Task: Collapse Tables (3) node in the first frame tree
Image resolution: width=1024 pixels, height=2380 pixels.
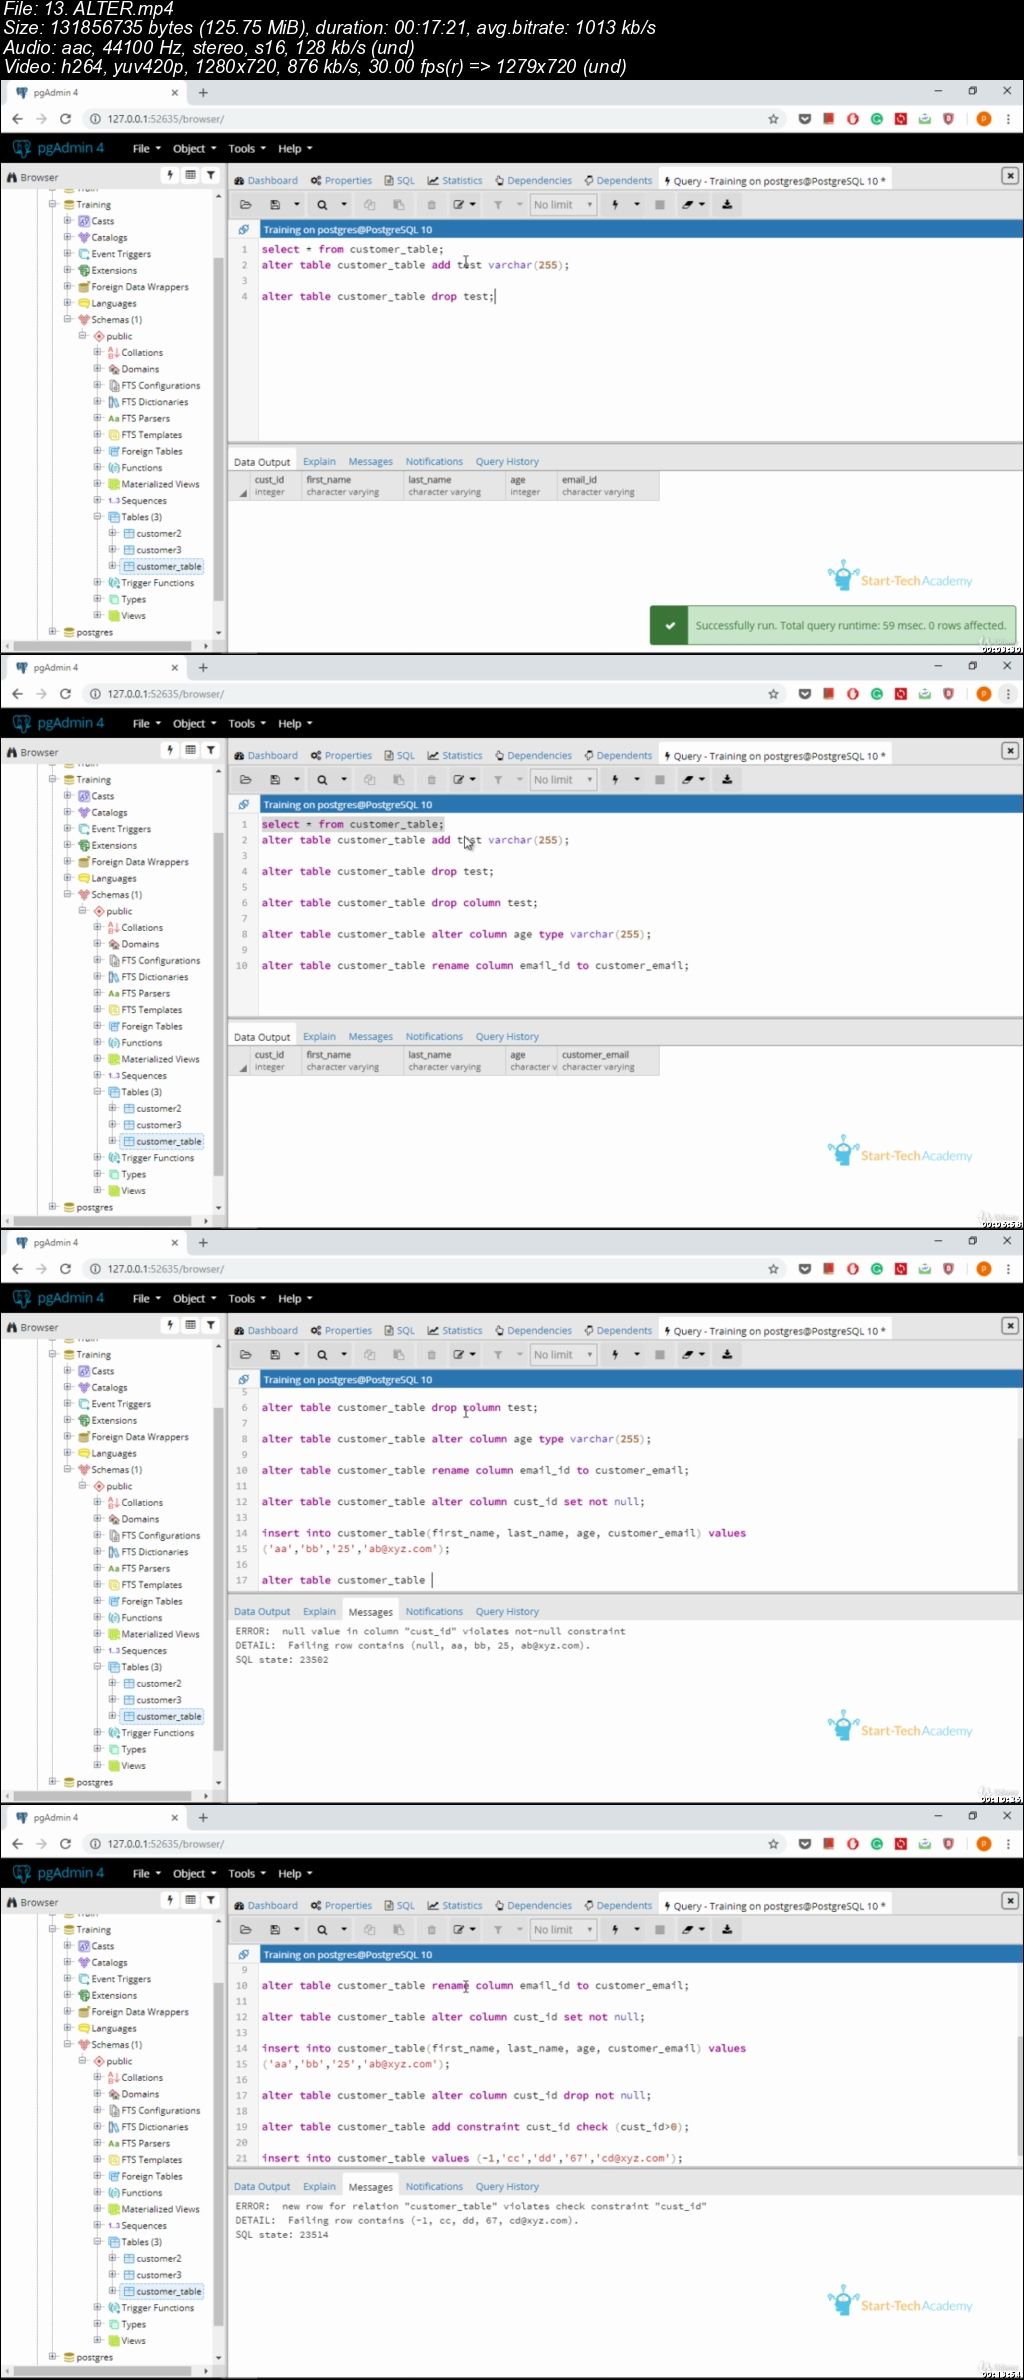Action: [x=97, y=517]
